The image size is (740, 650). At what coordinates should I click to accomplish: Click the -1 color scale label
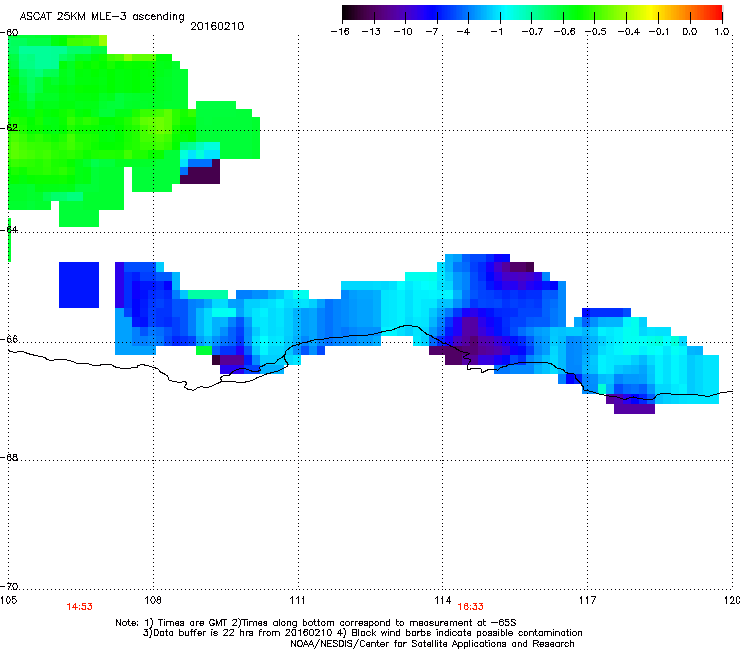click(x=496, y=32)
